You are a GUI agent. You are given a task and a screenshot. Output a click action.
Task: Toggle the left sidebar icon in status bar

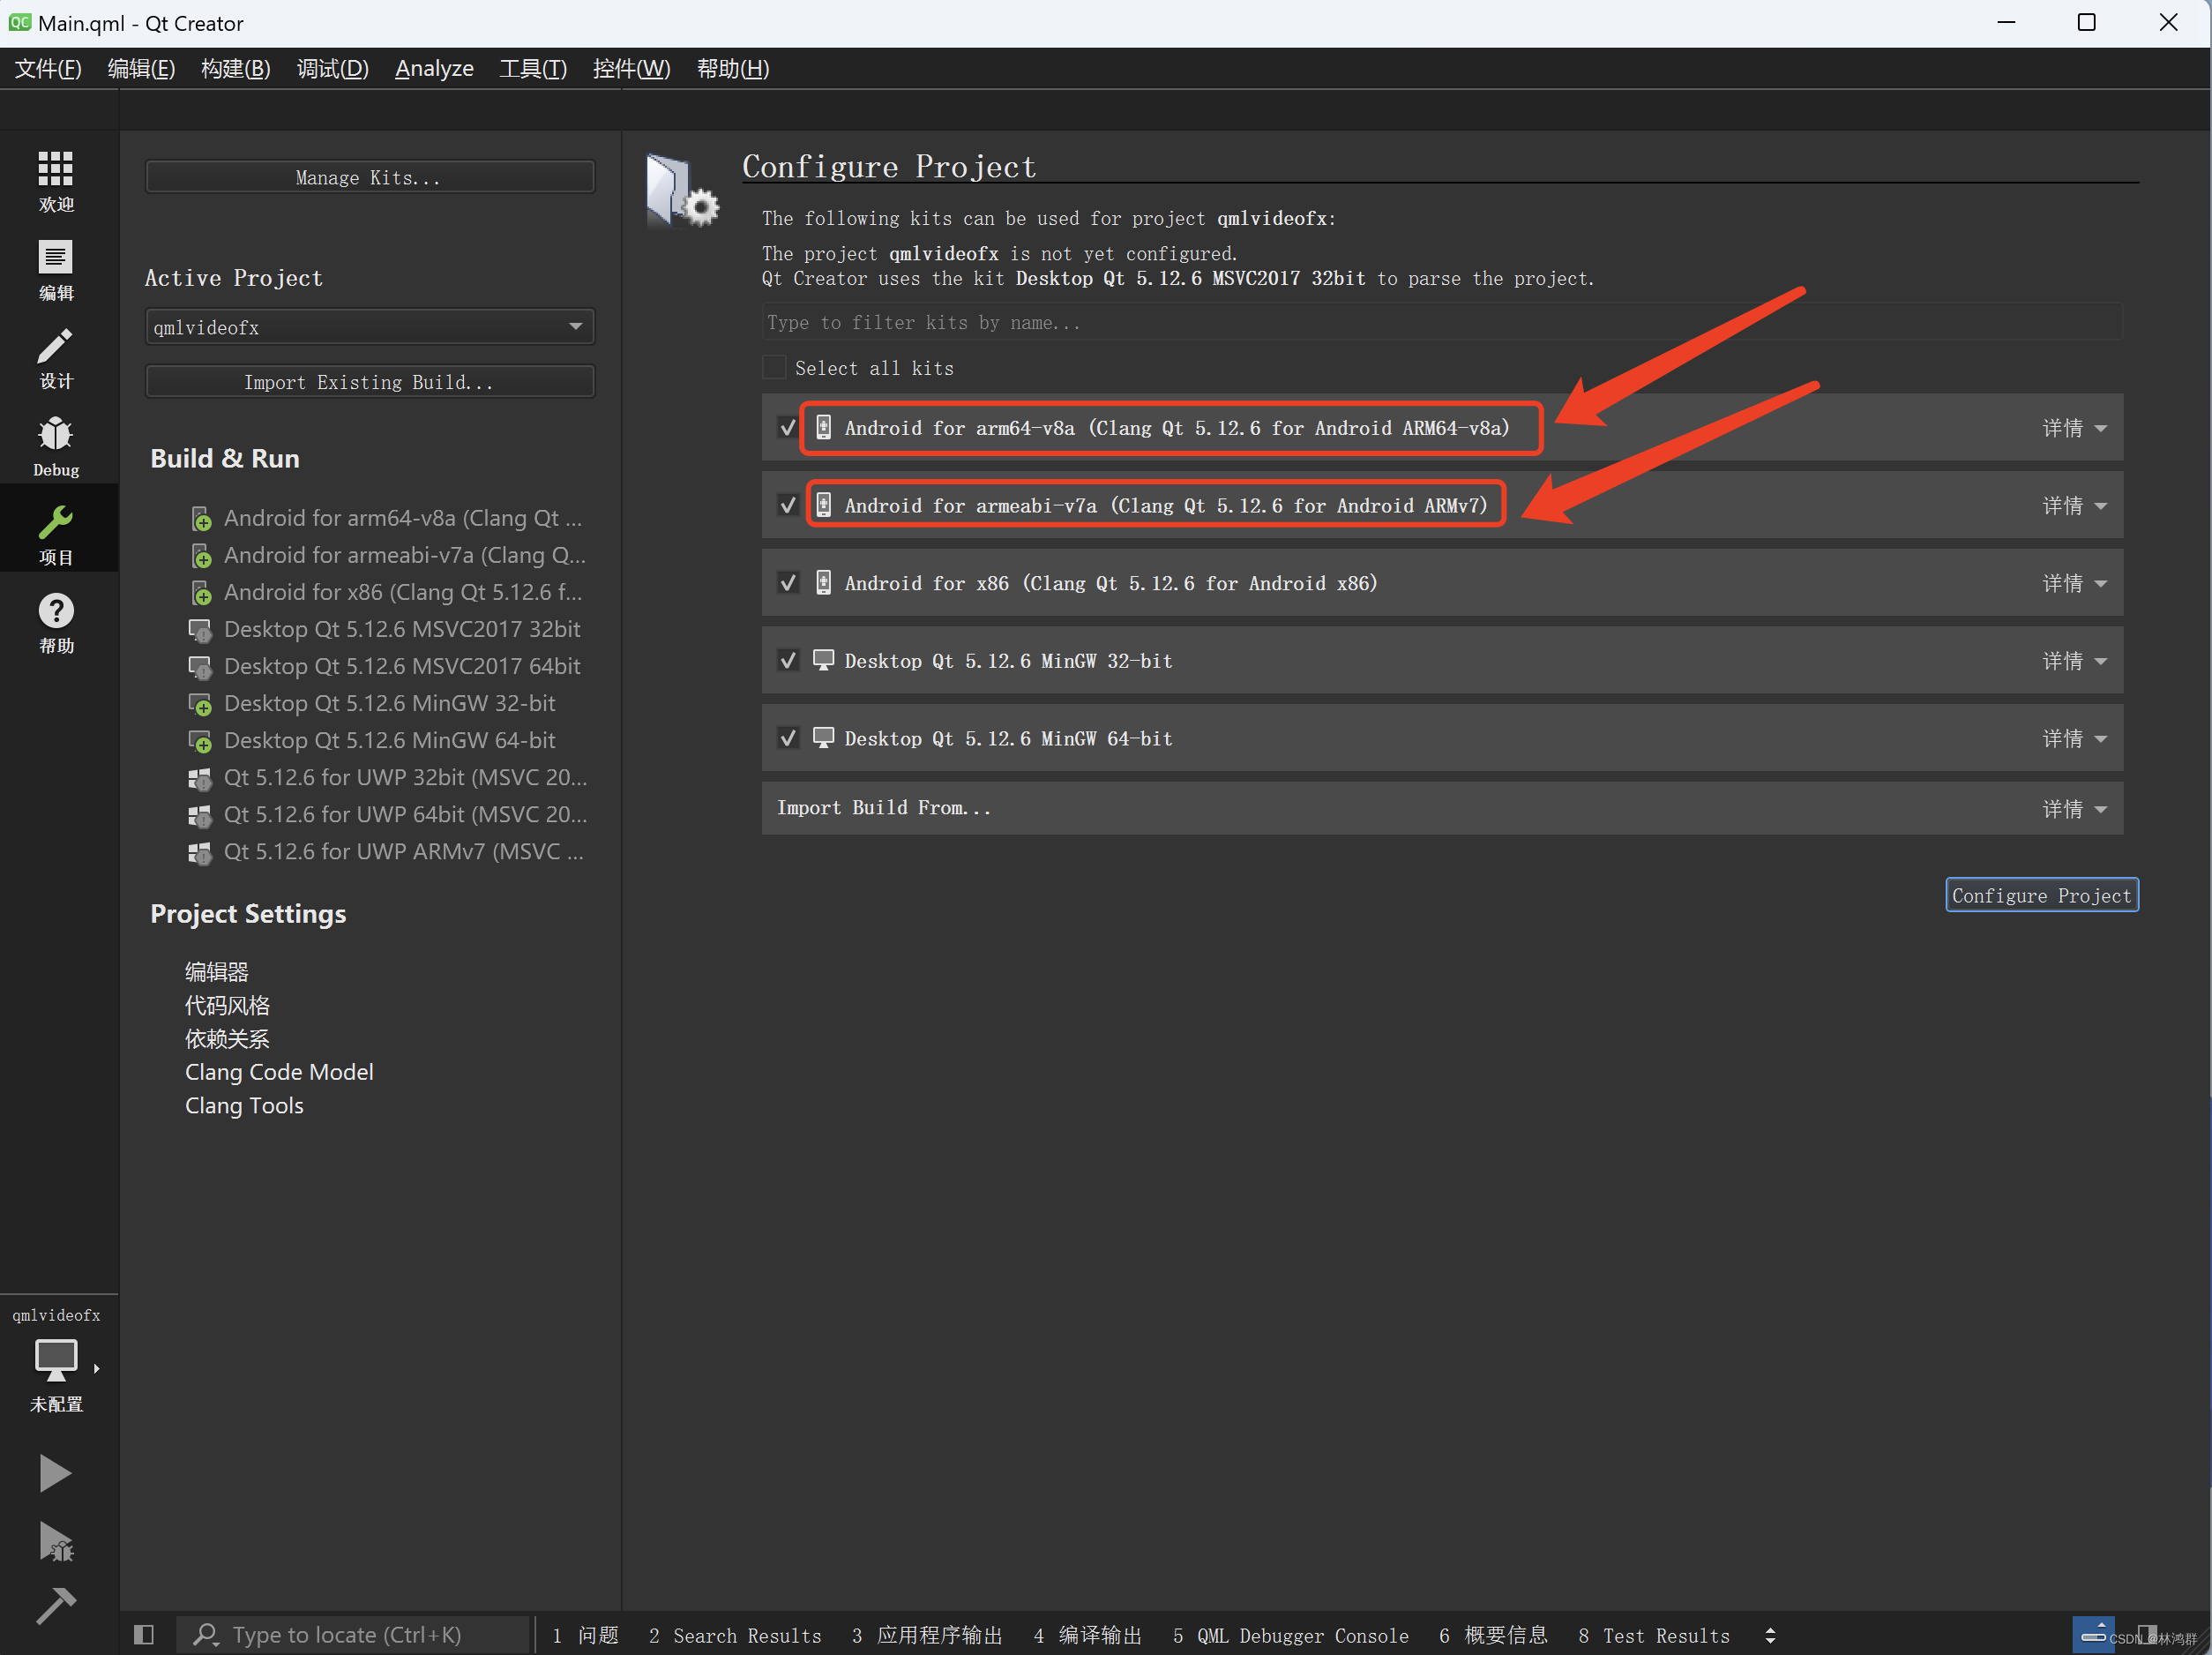[x=143, y=1634]
